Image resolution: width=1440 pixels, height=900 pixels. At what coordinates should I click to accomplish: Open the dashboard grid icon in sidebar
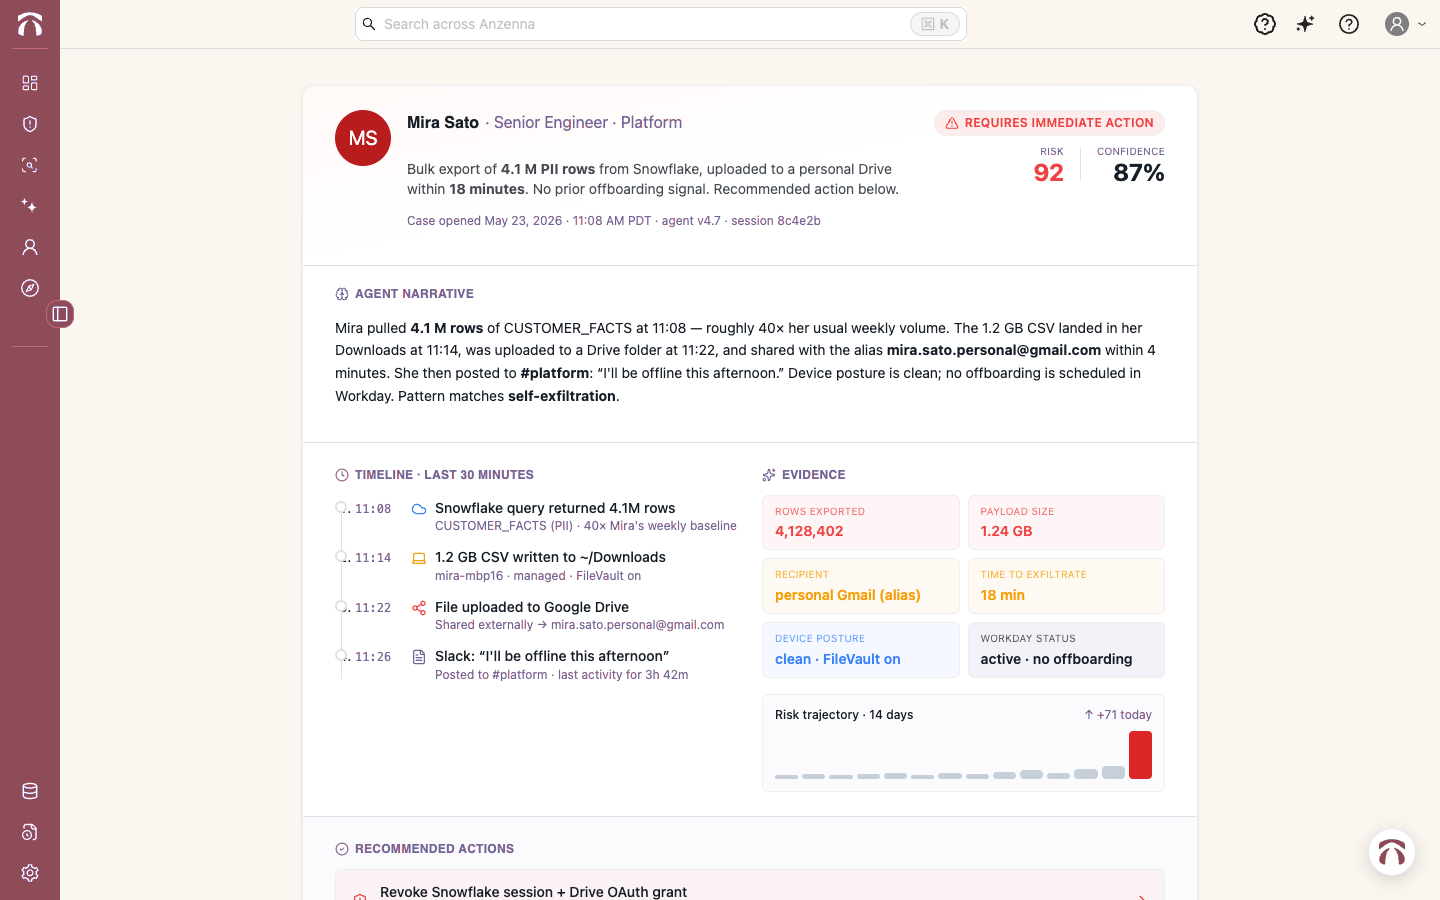point(30,83)
